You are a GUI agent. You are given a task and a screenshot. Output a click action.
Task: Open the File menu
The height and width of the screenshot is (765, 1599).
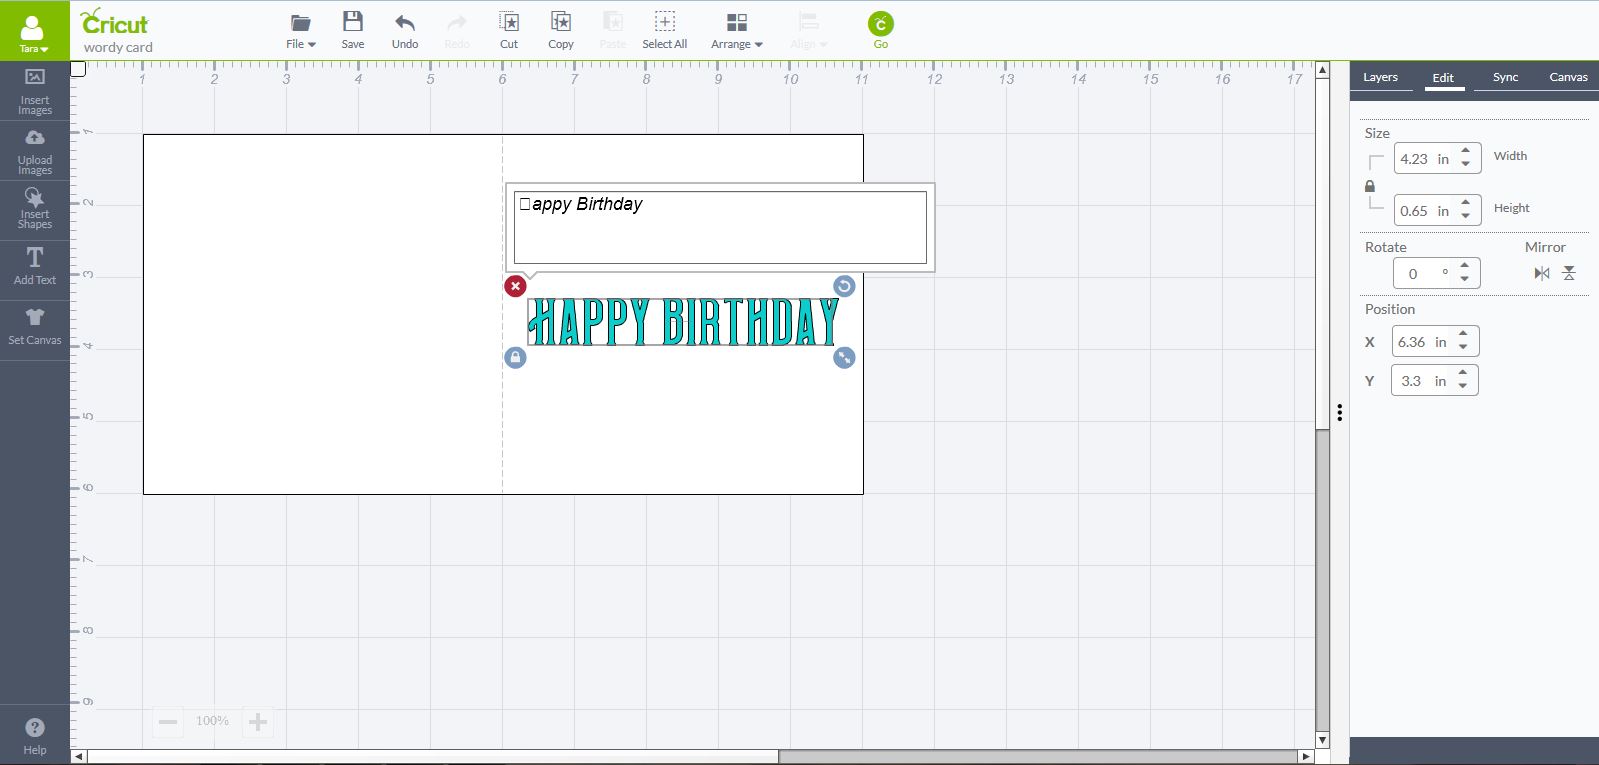coord(300,31)
